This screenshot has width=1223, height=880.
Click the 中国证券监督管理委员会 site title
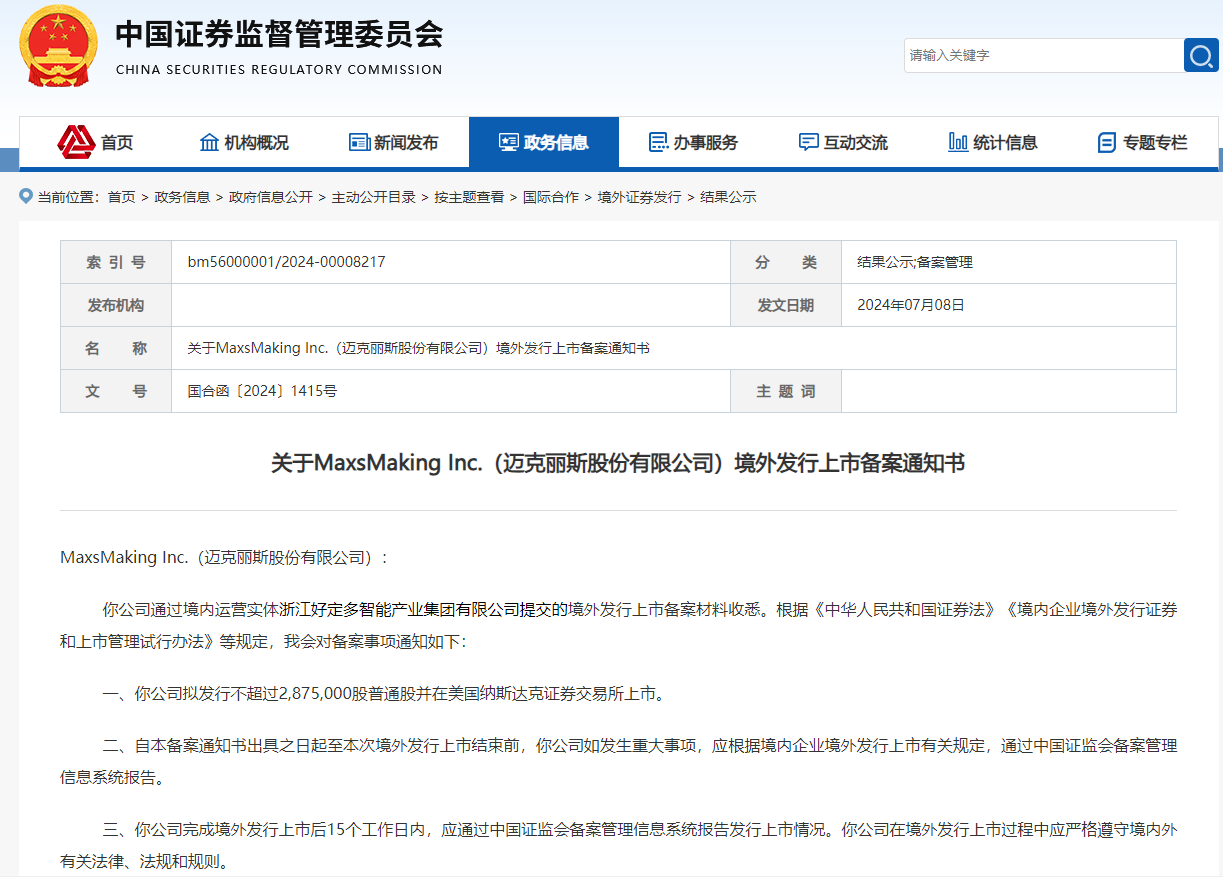[279, 35]
